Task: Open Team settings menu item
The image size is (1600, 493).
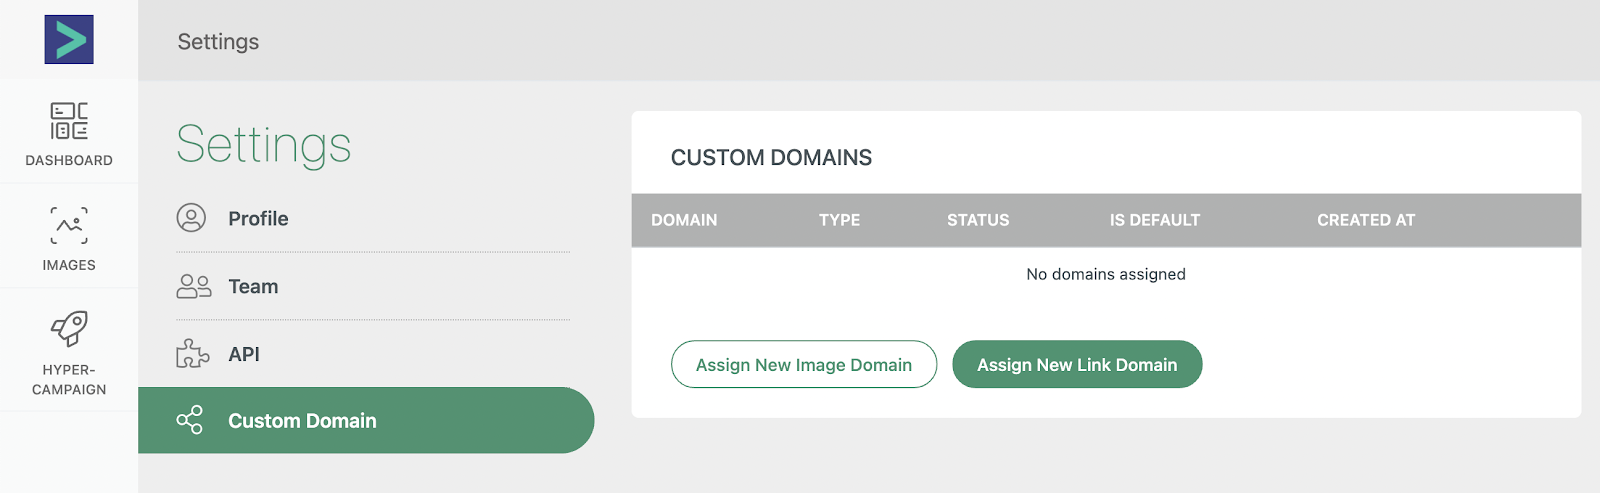Action: click(x=373, y=286)
